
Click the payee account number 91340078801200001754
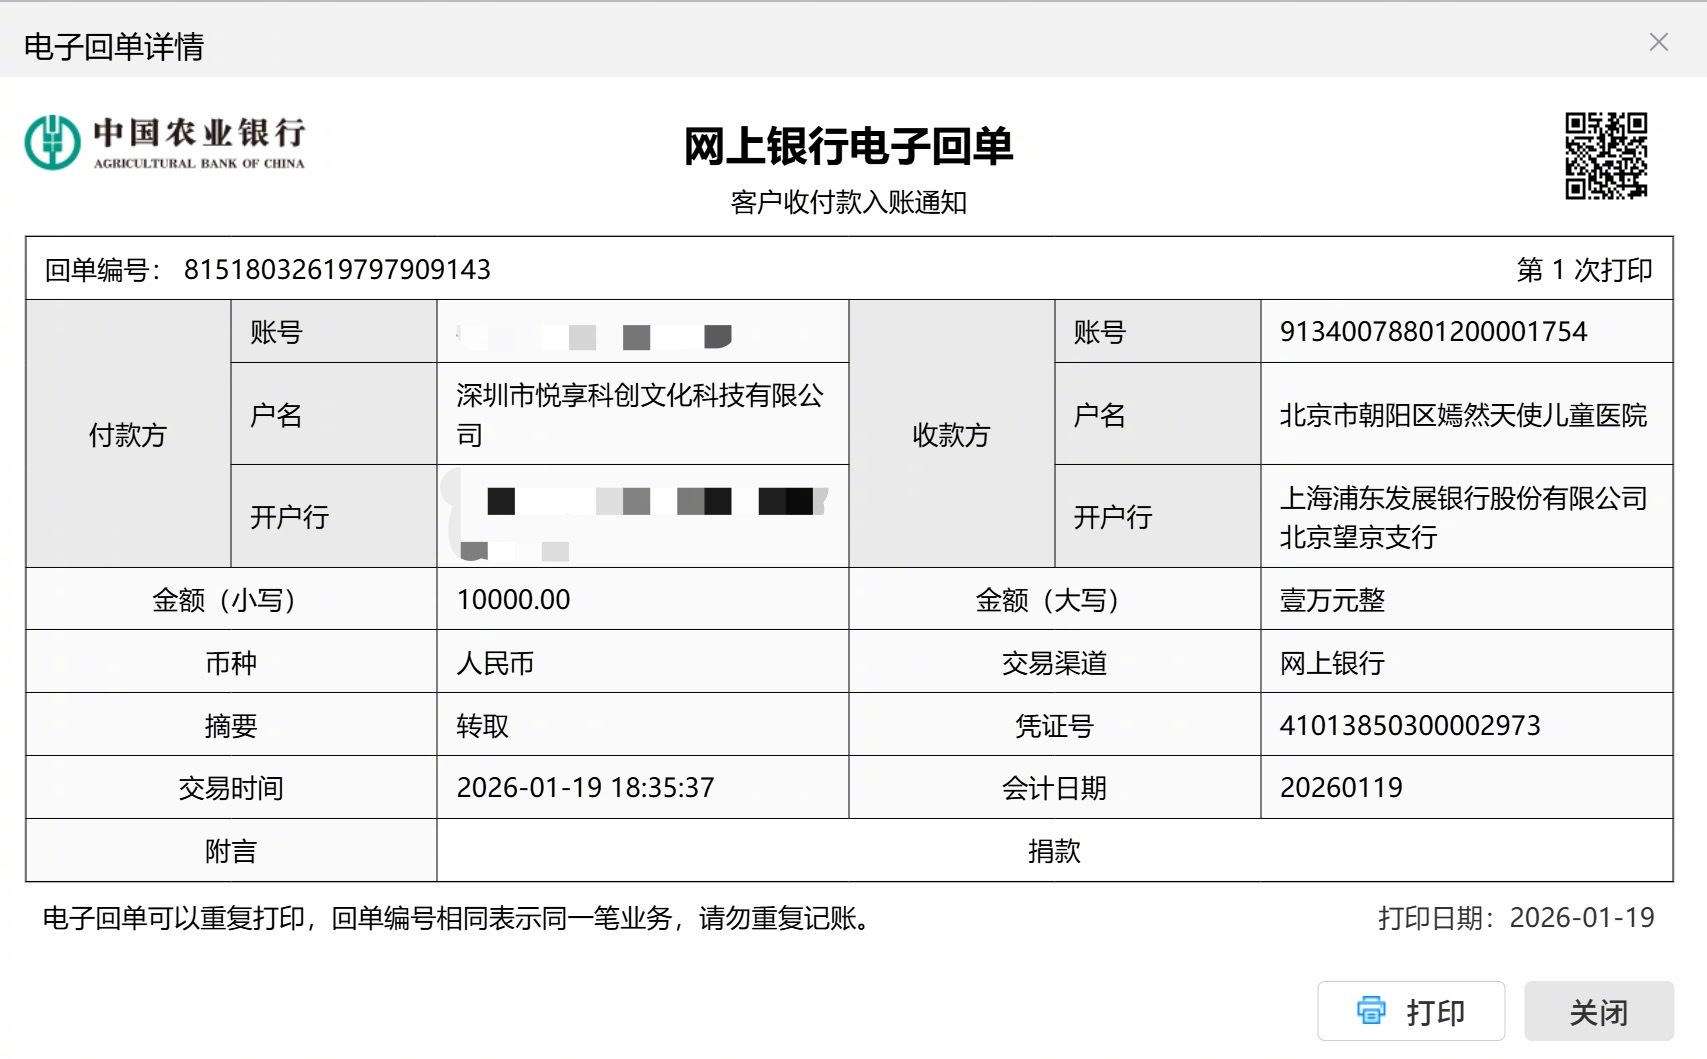click(1433, 331)
